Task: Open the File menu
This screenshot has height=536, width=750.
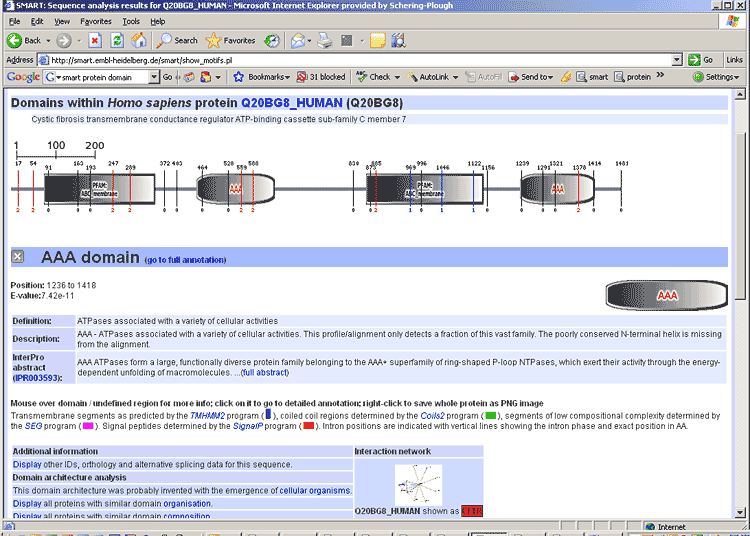Action: point(14,22)
